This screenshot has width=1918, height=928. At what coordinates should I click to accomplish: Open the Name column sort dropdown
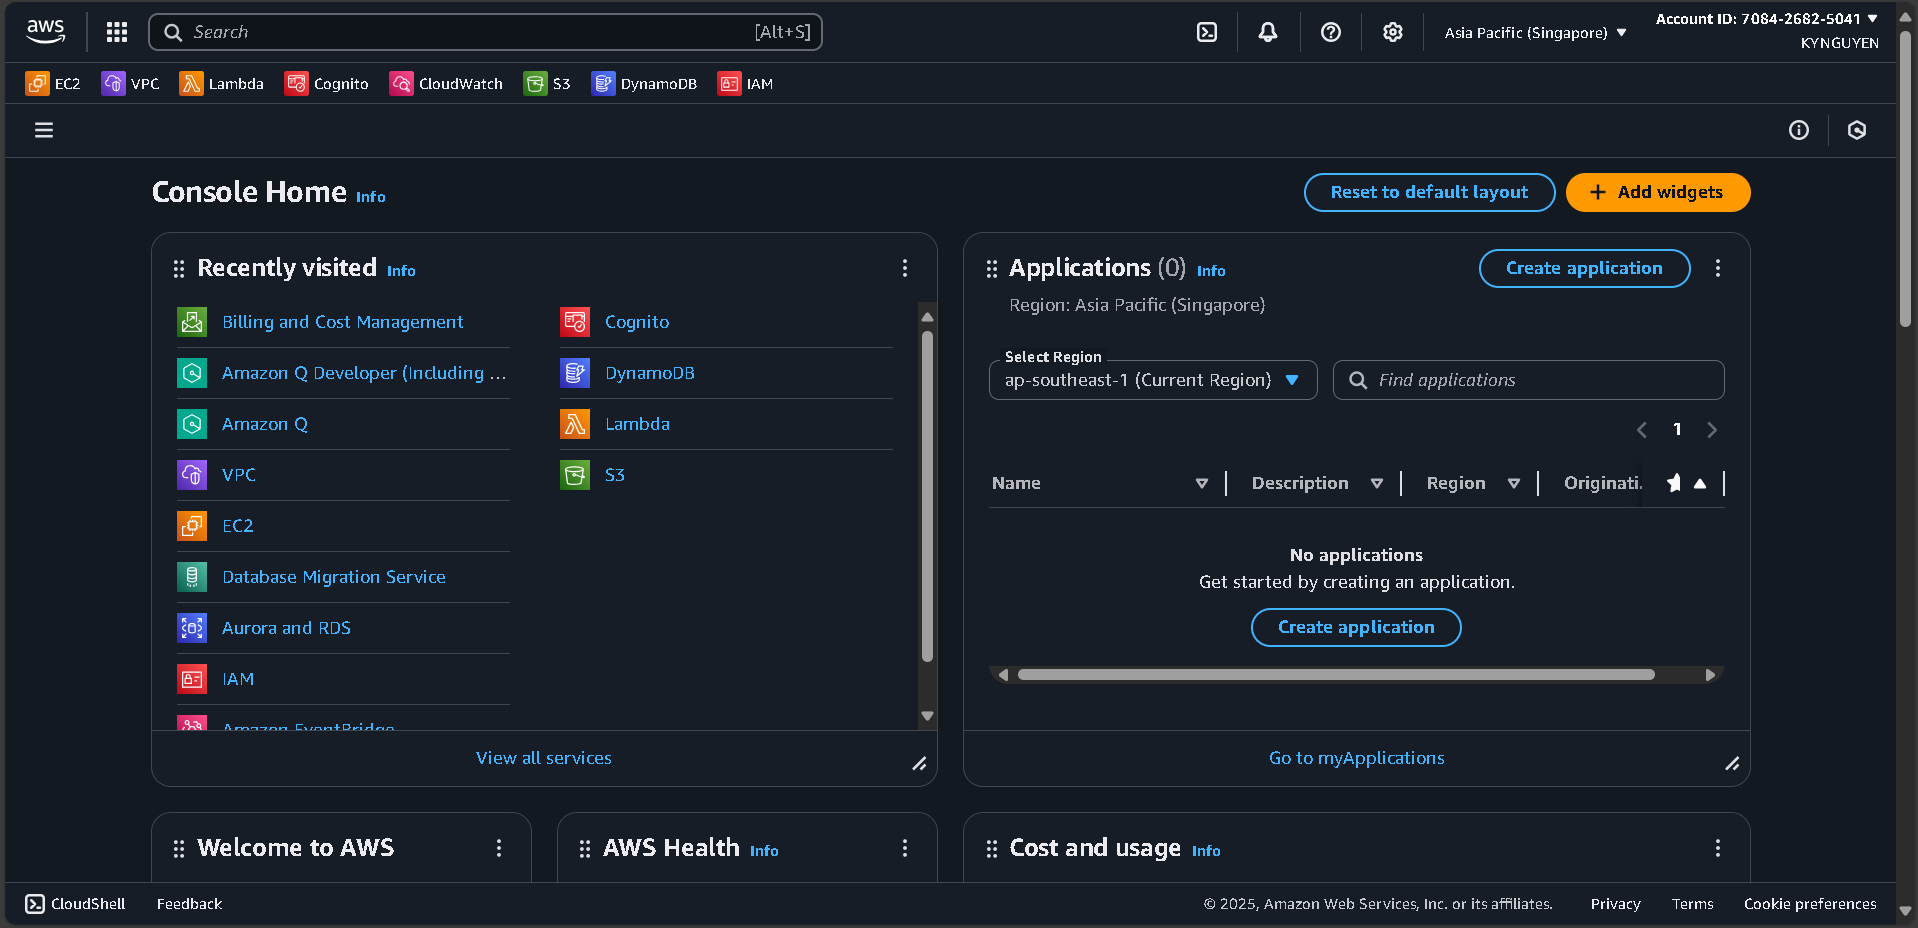point(1201,483)
